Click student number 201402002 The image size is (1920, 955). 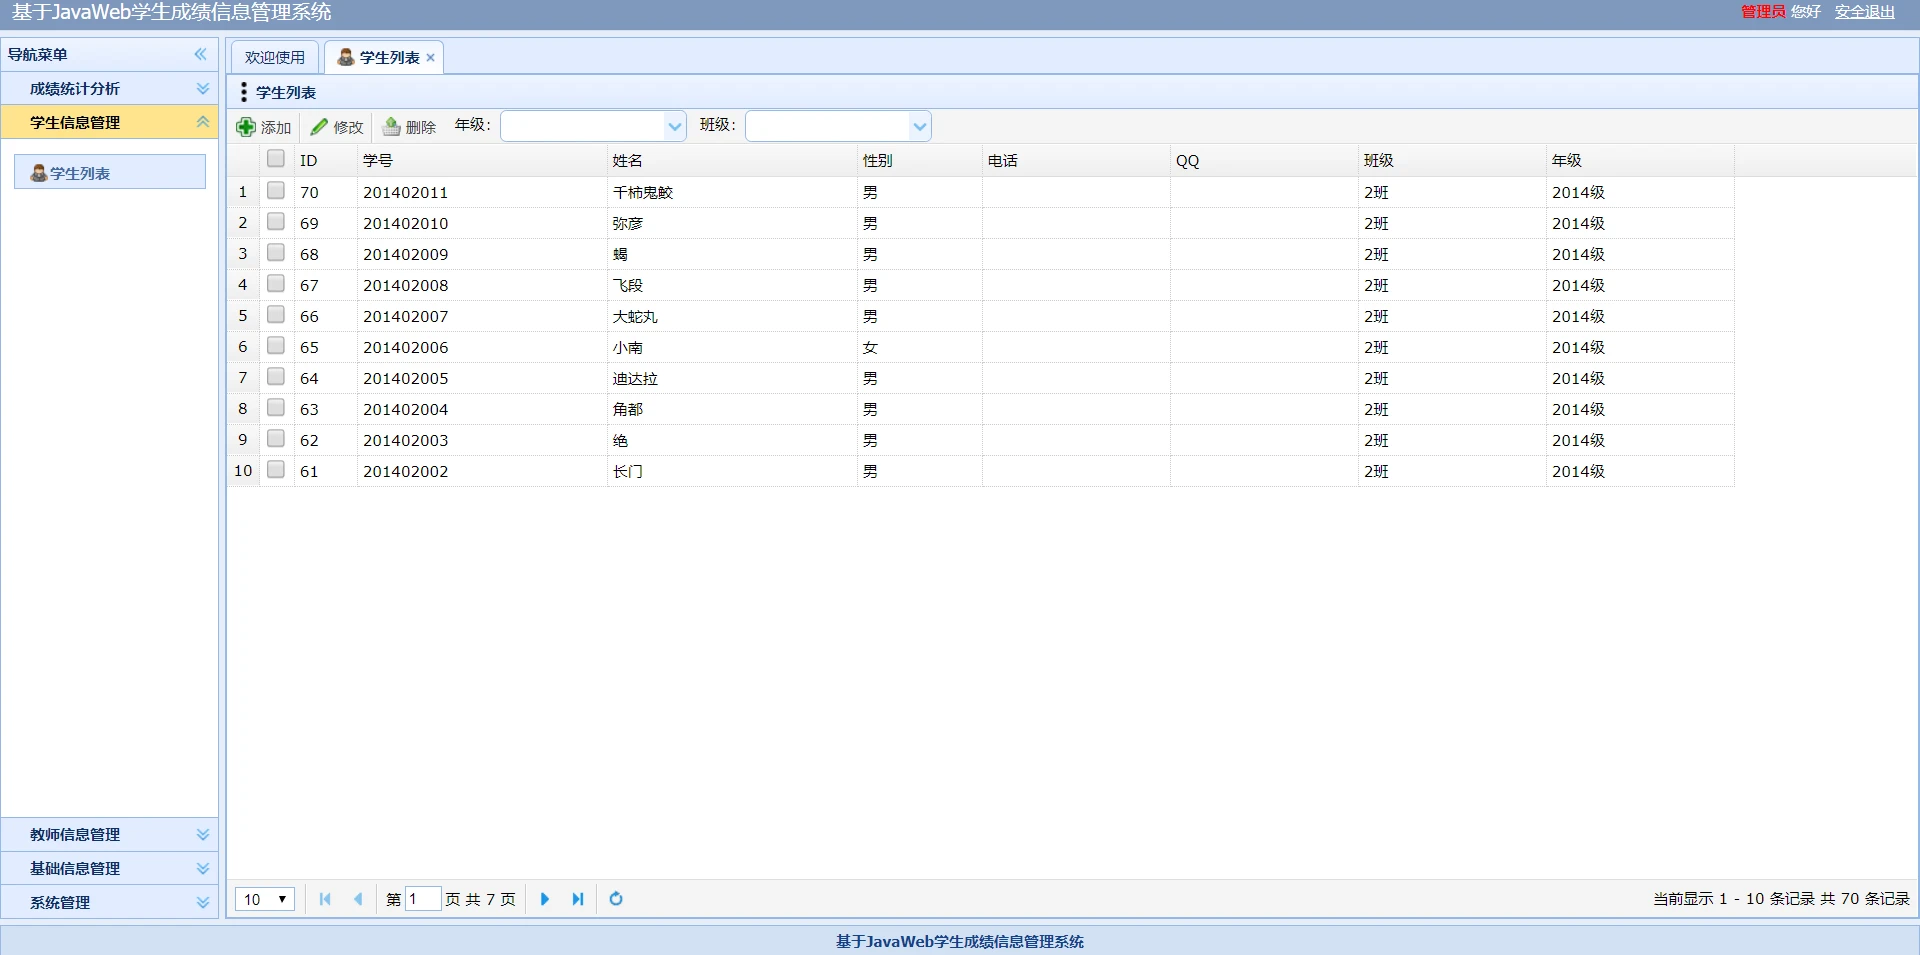[406, 471]
